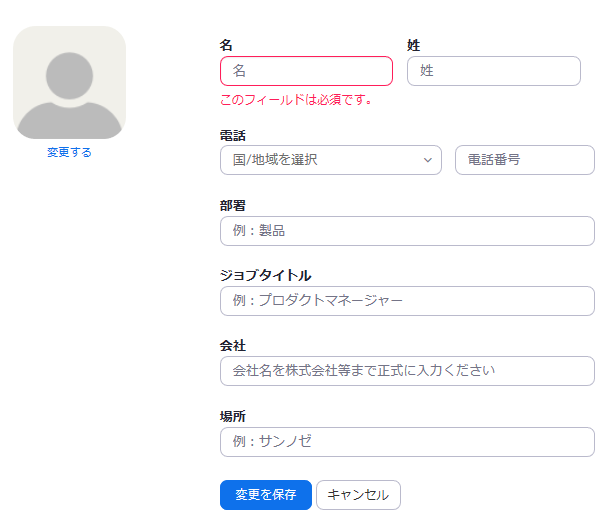Click the ジョブタイトル job title input field
The width and height of the screenshot is (608, 521).
point(407,301)
